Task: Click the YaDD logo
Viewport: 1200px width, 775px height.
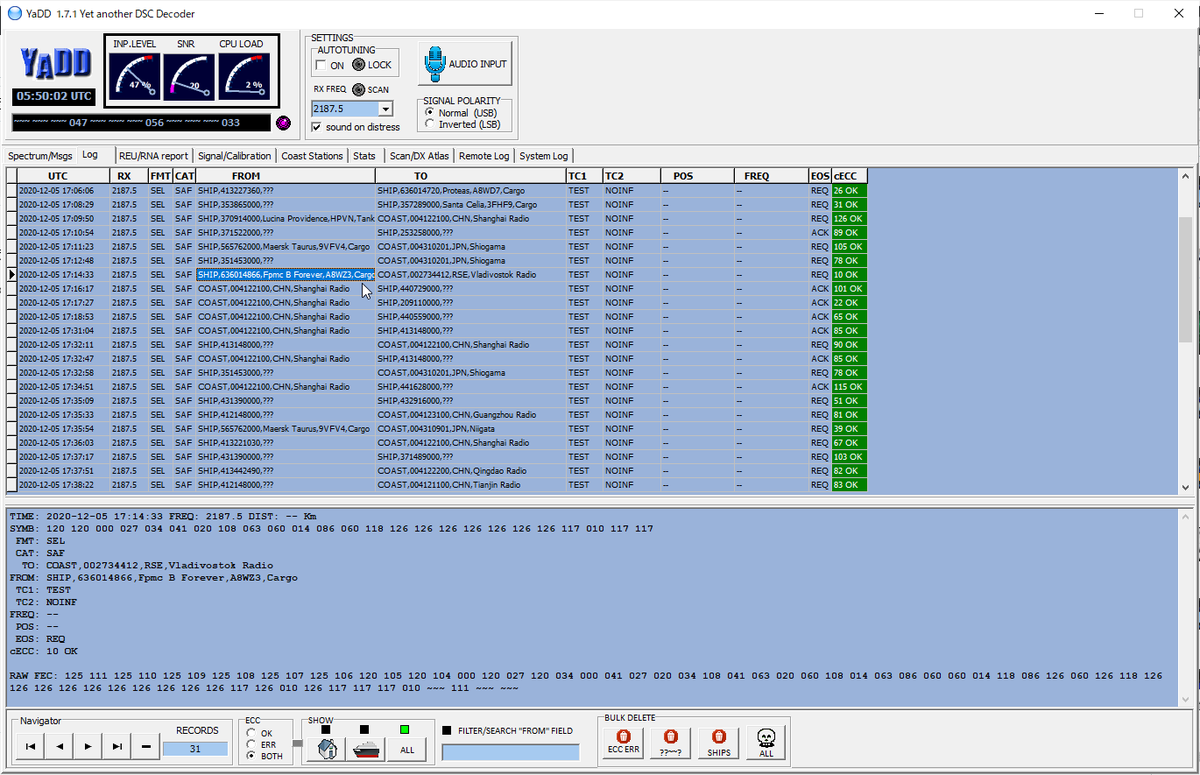Action: click(x=55, y=65)
